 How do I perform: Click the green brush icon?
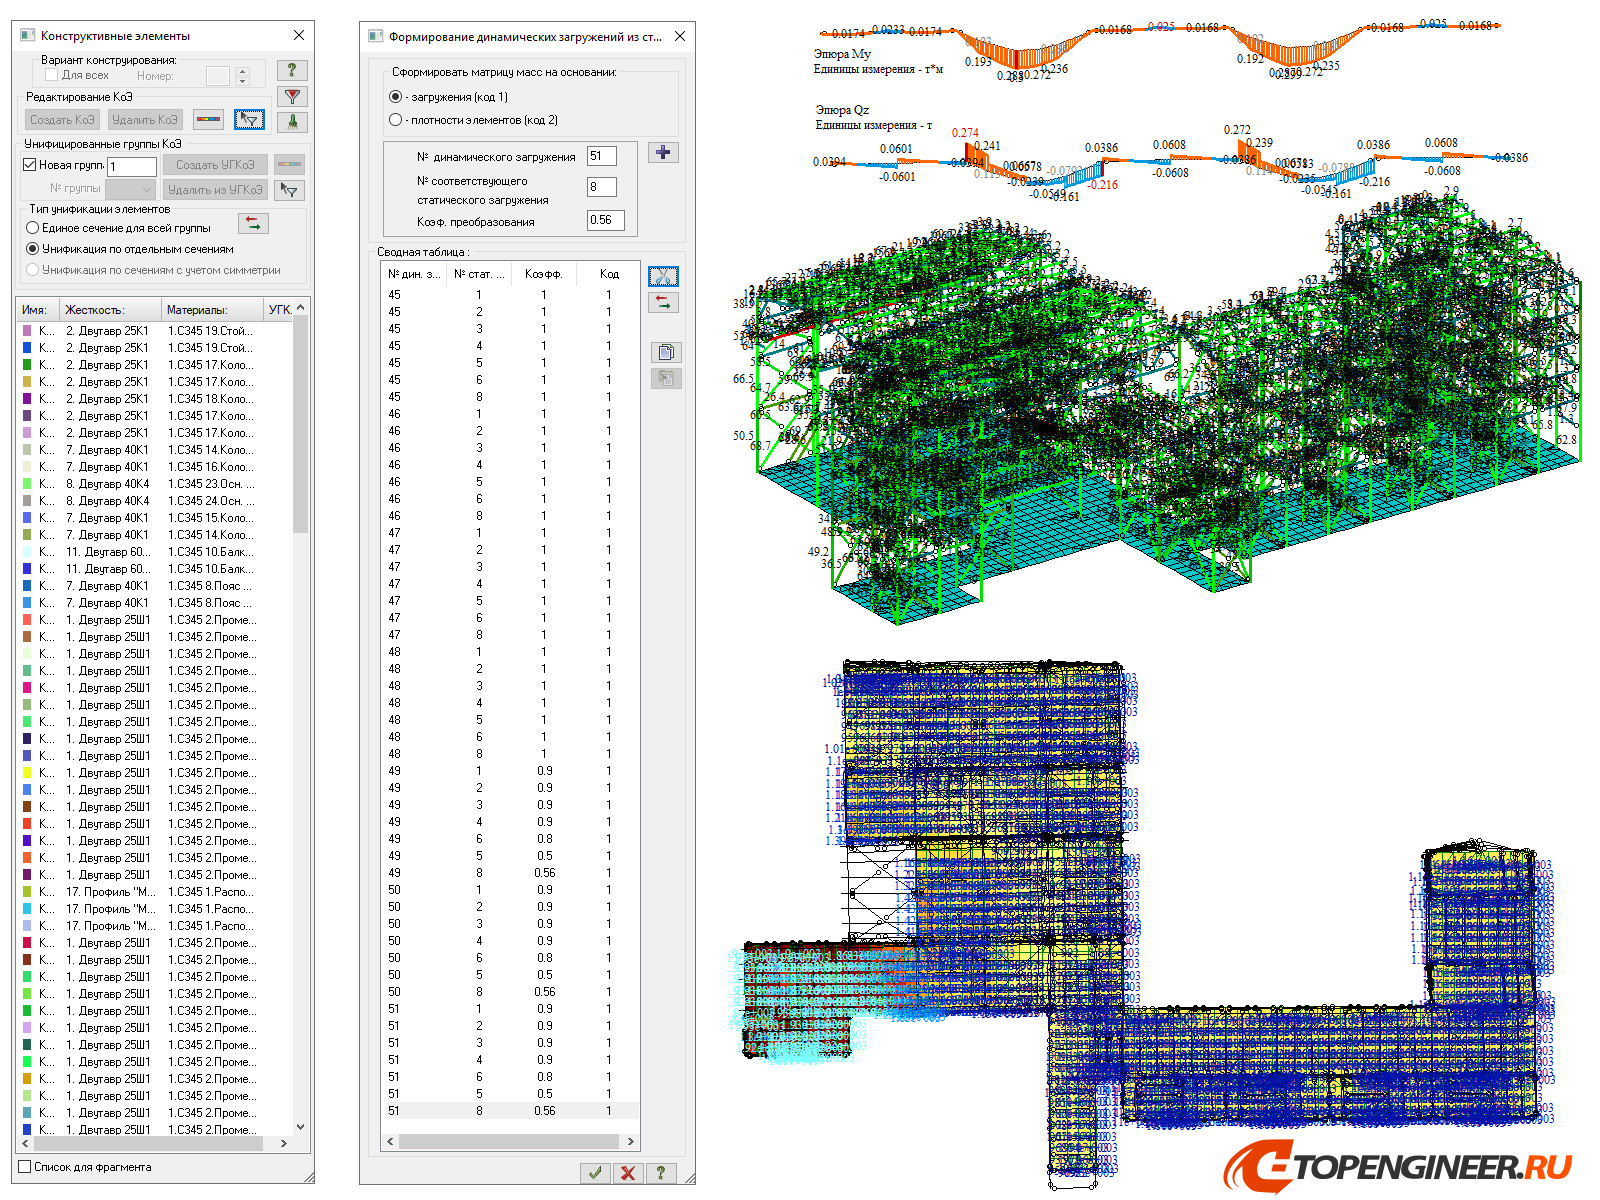pos(292,120)
